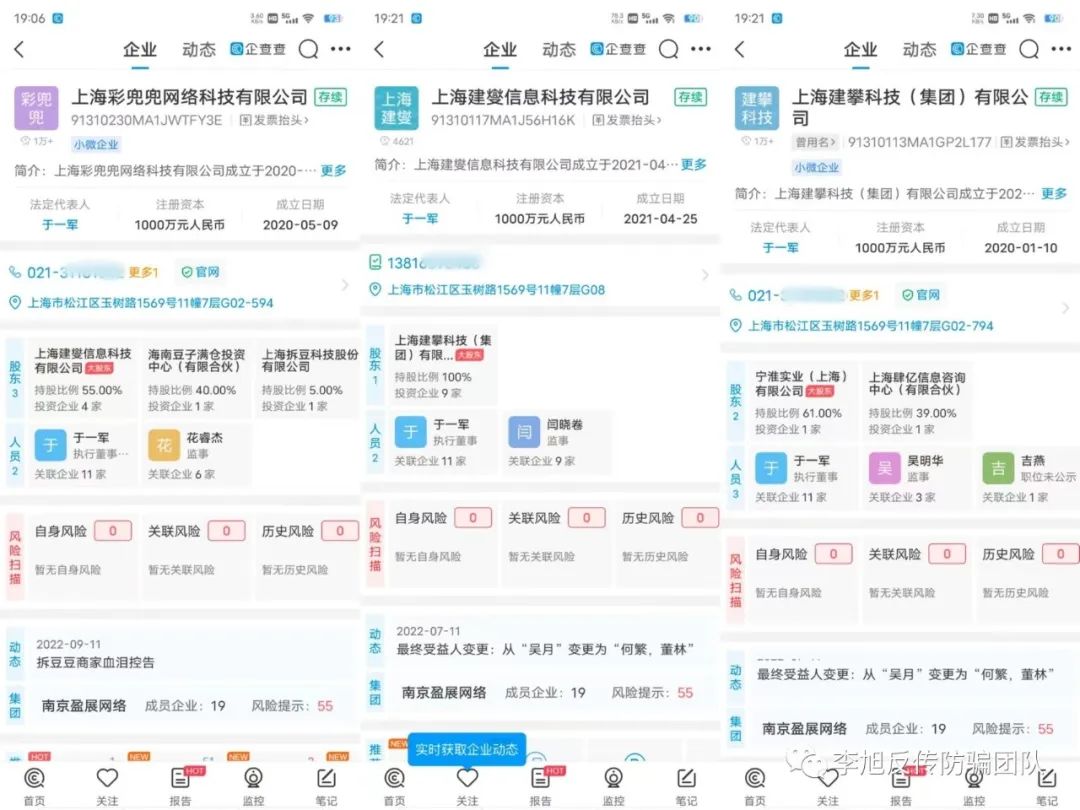Open 发票抬头 for 上海建攀科技

(1035, 143)
